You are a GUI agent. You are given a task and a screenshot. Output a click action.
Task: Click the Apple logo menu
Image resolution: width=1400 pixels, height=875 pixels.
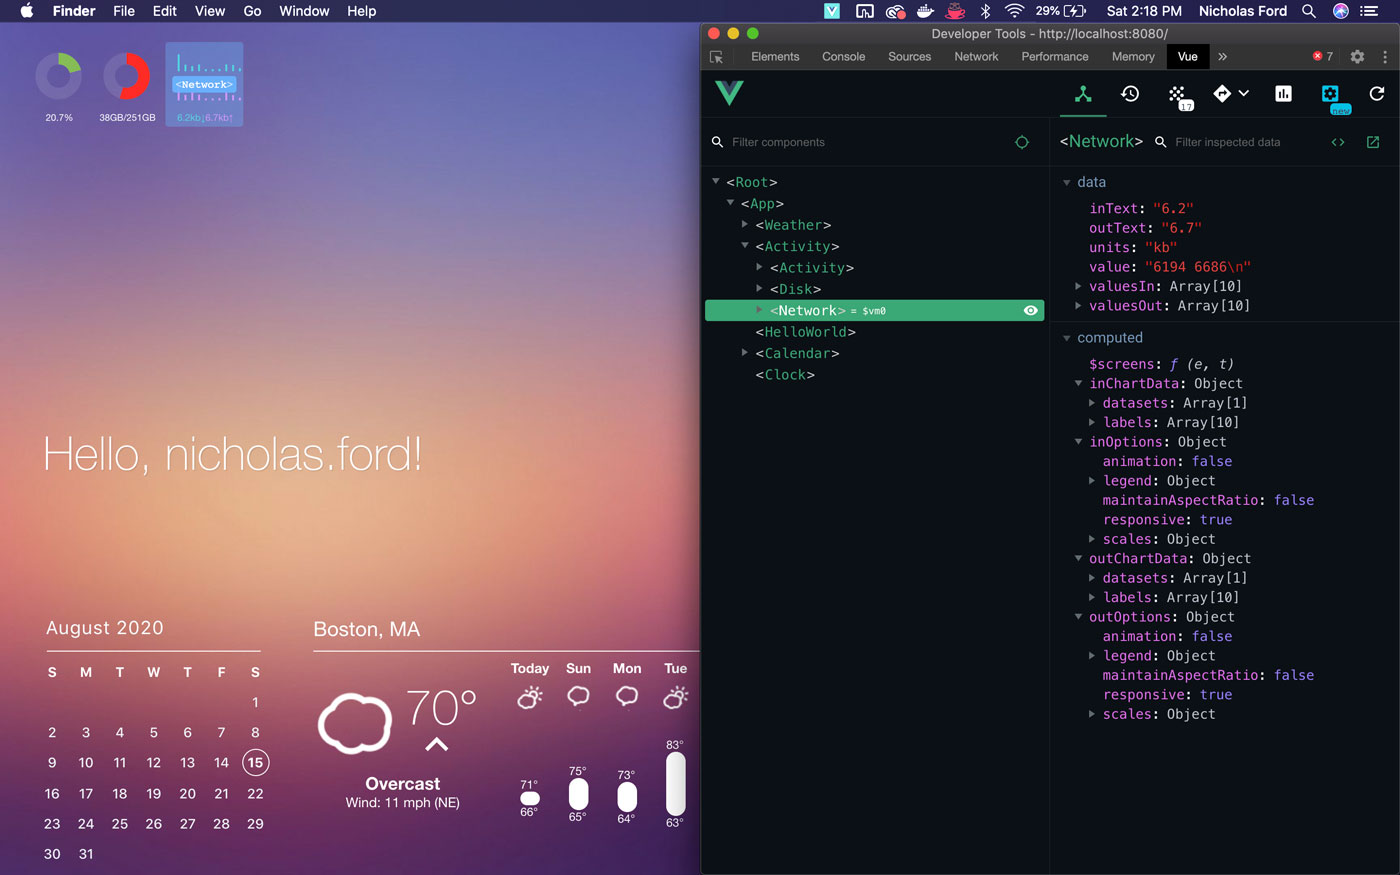[27, 11]
